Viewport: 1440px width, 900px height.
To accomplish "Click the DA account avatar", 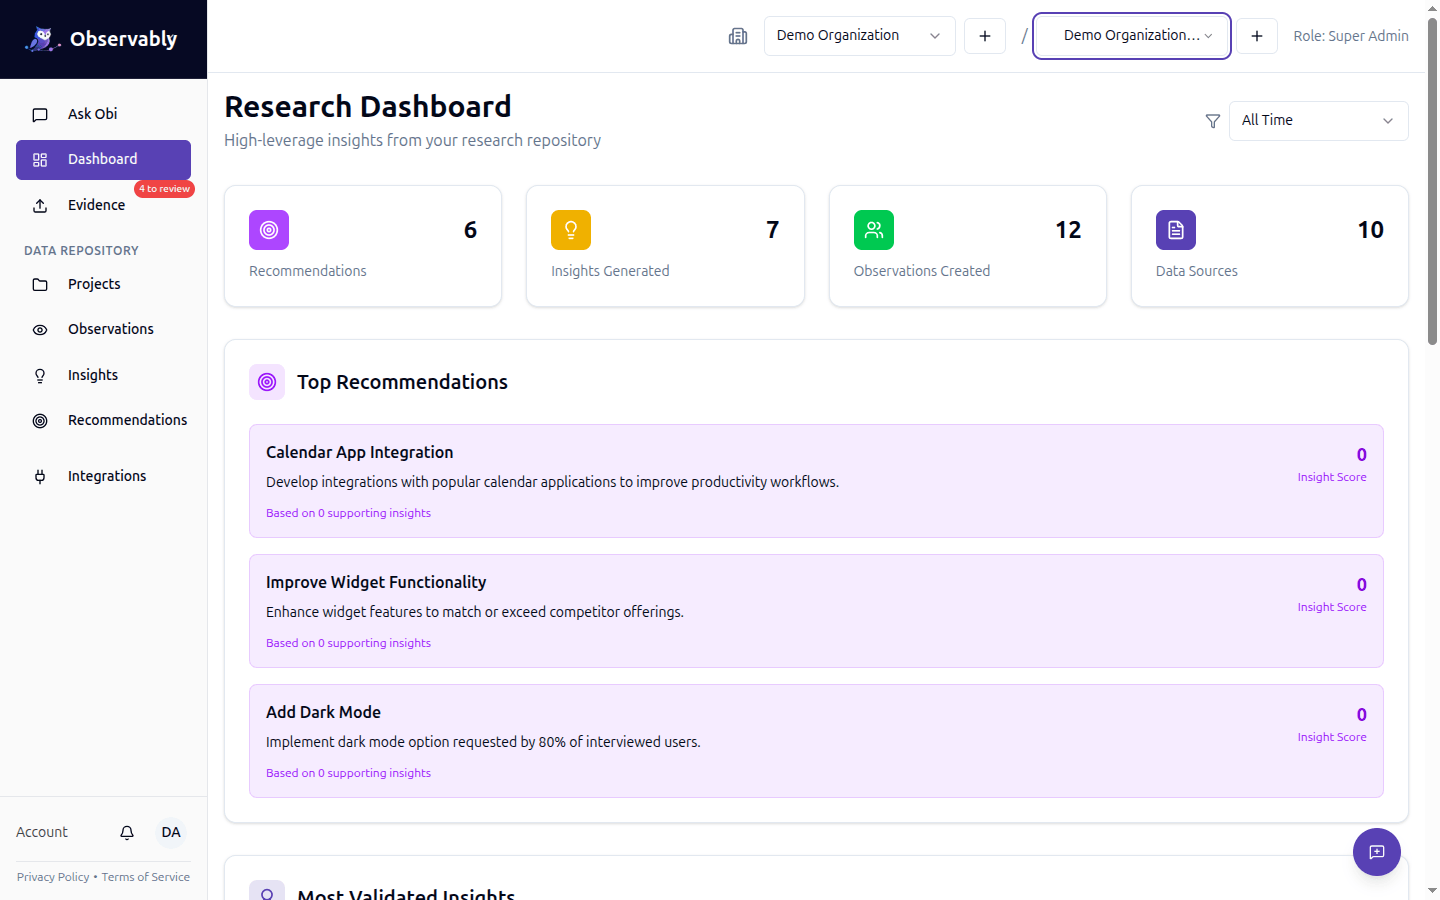I will pos(171,833).
